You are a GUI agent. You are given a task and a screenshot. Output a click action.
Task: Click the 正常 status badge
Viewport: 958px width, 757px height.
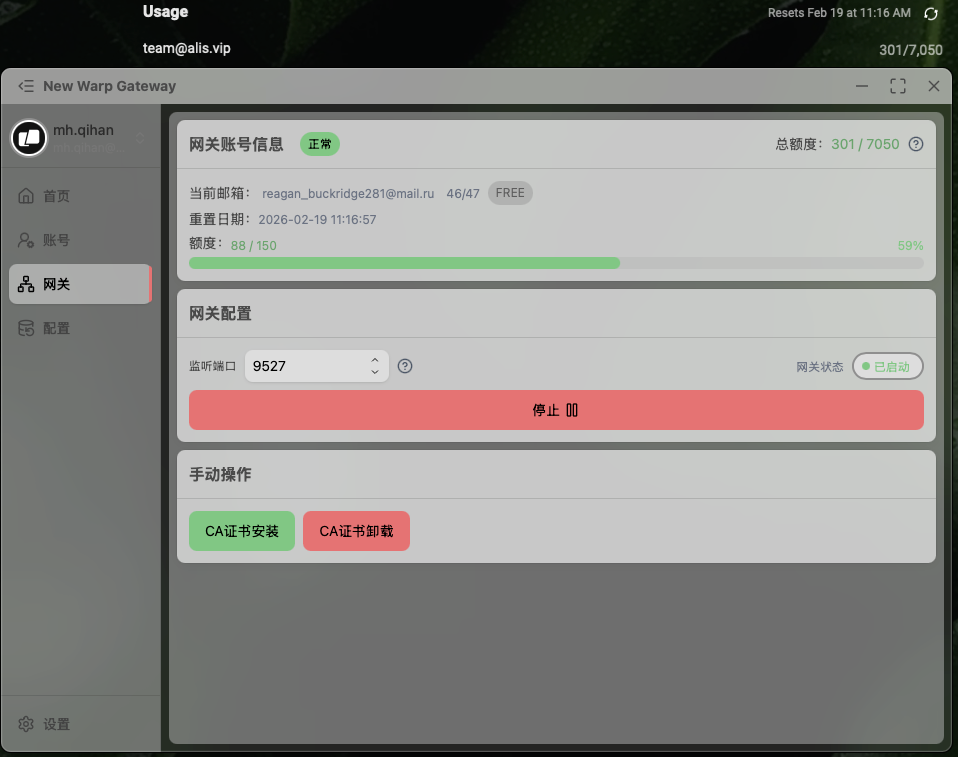[320, 144]
